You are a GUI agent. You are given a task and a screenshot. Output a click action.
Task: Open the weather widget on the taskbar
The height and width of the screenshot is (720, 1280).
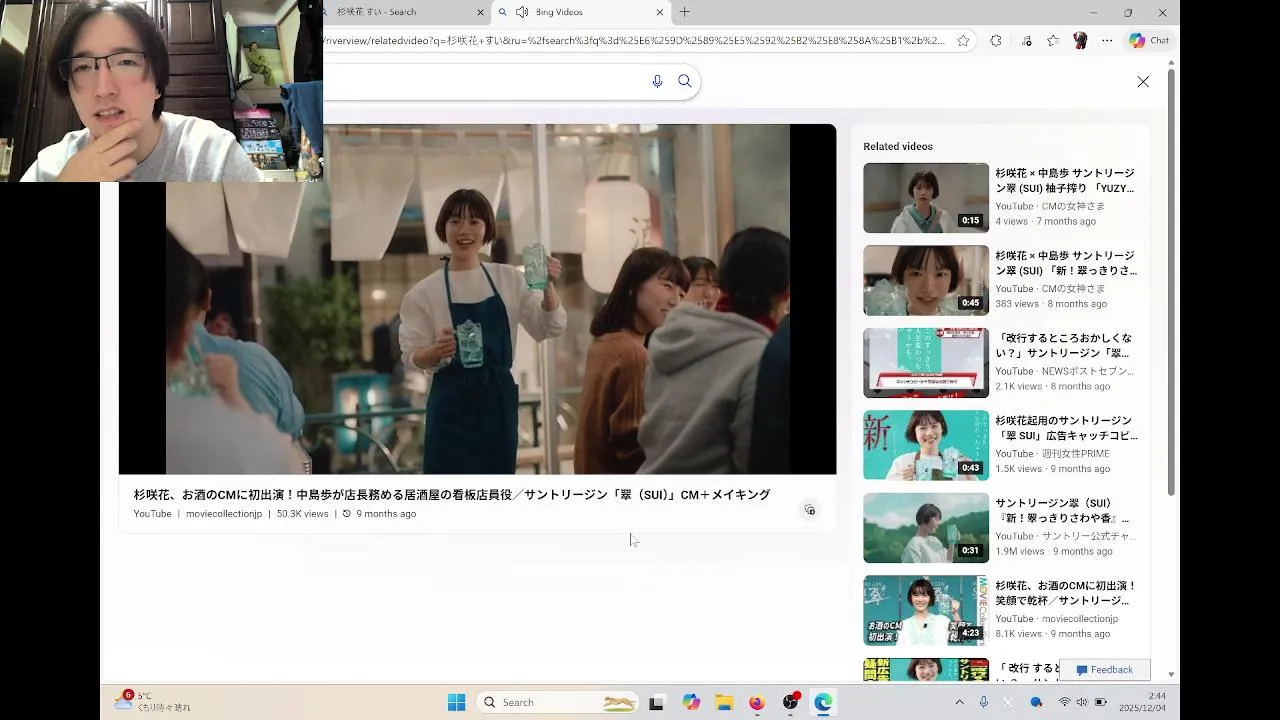[x=153, y=701]
